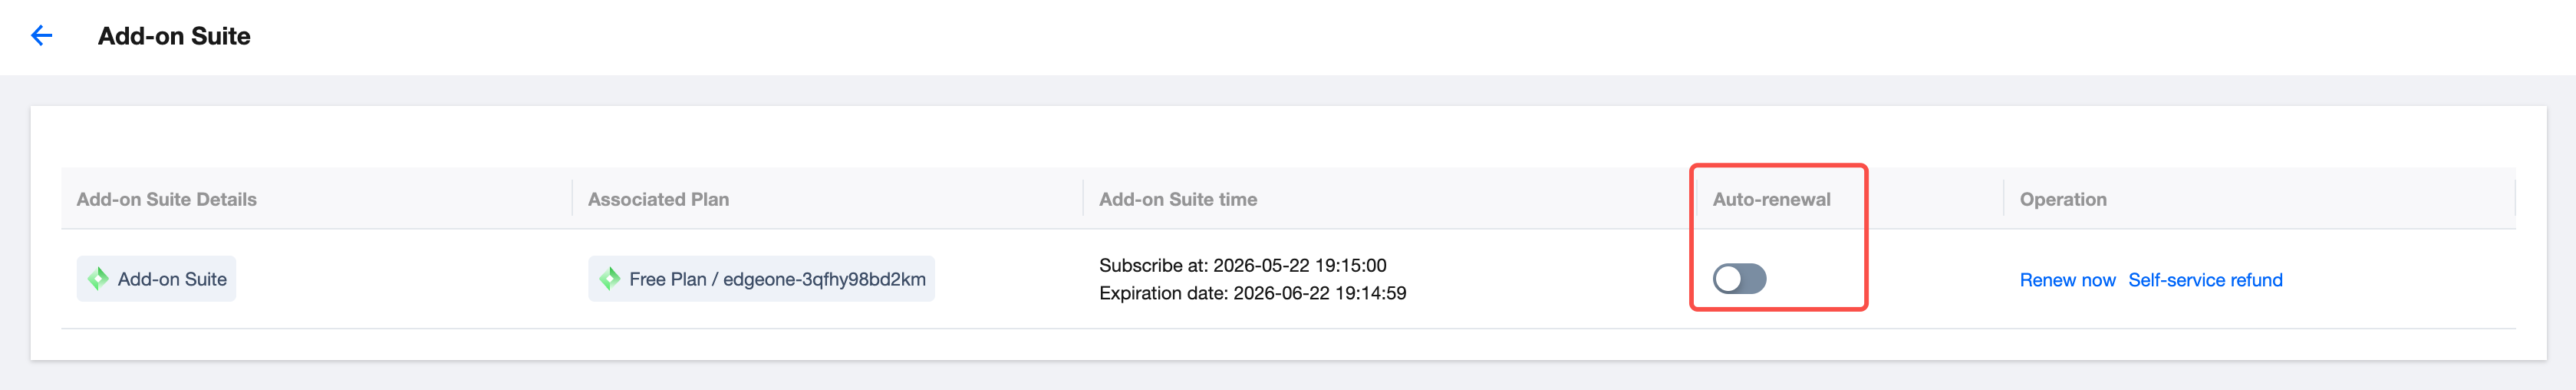Click the green icon beside Free Plan
Viewport: 2576px width, 390px height.
609,279
